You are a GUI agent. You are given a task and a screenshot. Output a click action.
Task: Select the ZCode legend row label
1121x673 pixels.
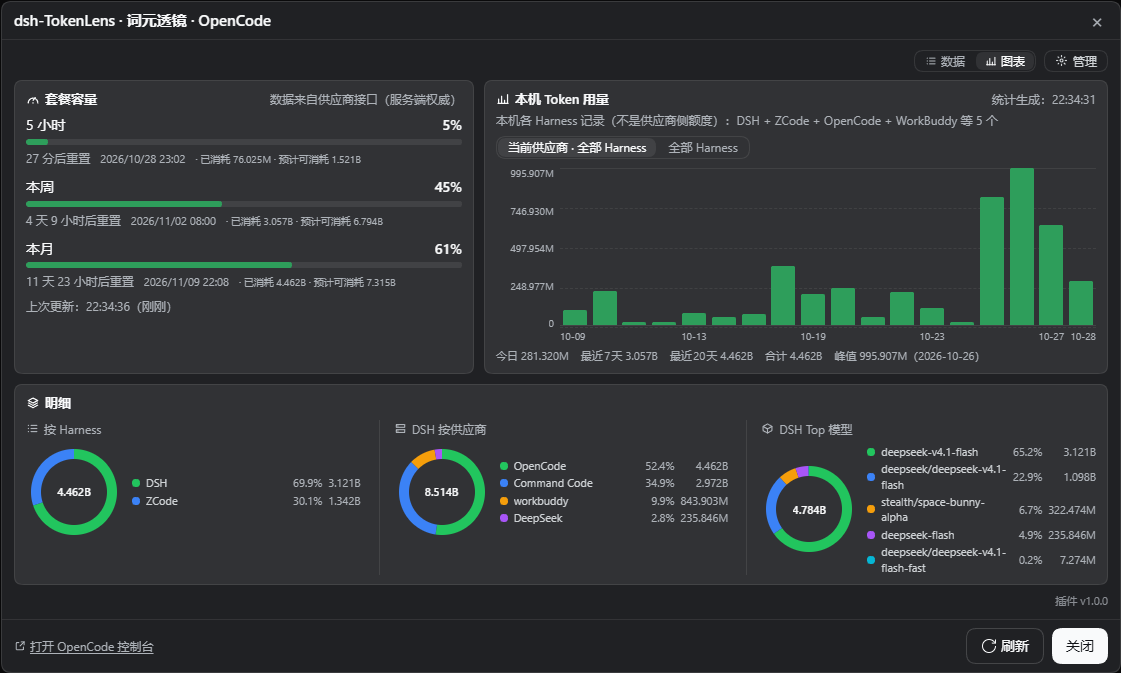[162, 501]
